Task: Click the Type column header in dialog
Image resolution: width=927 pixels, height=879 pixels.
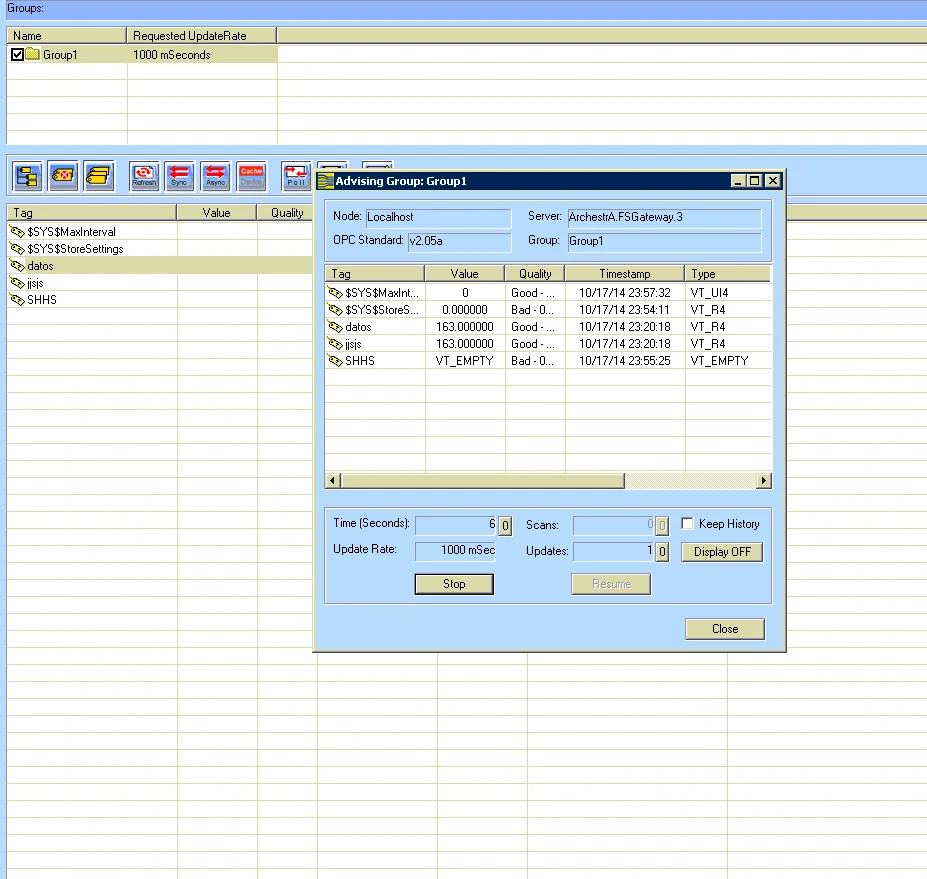Action: pos(728,274)
